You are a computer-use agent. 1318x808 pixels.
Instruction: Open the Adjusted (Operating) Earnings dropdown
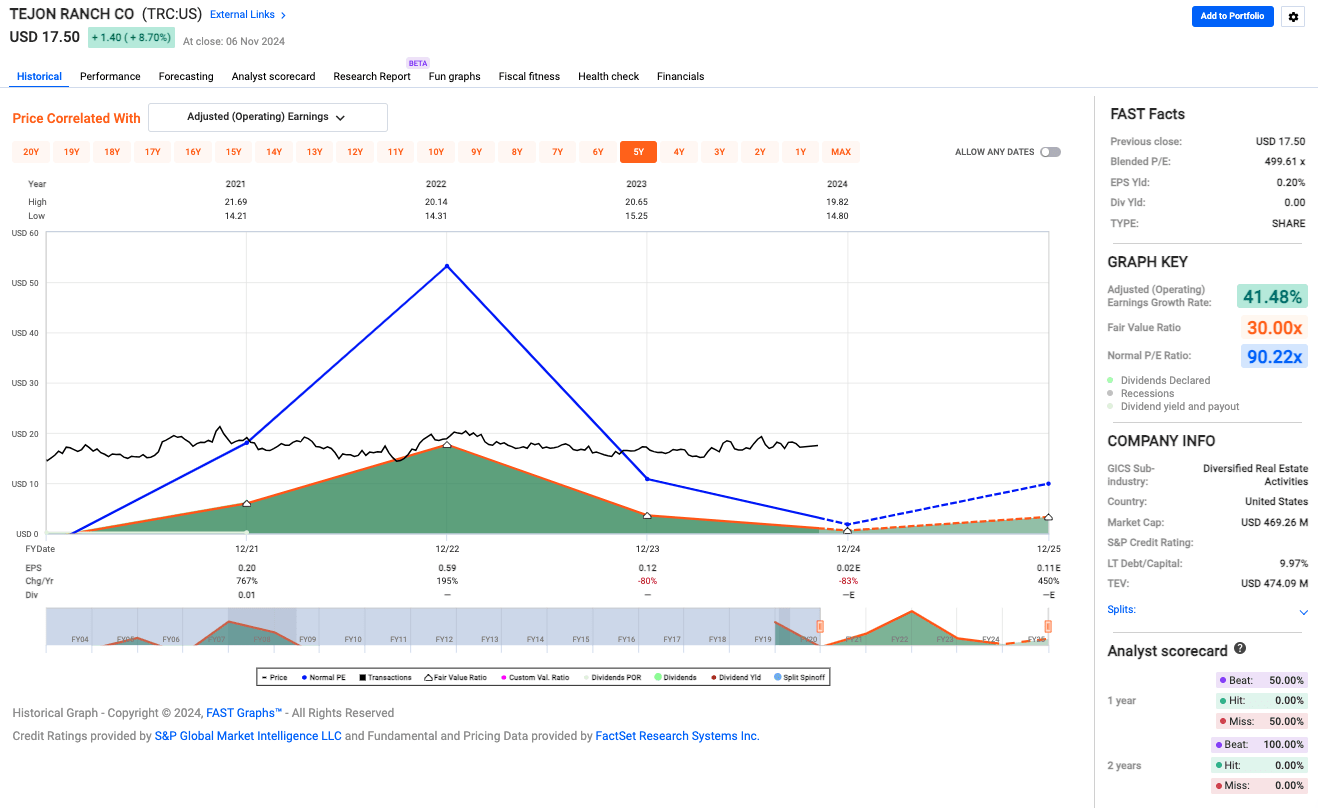point(267,117)
